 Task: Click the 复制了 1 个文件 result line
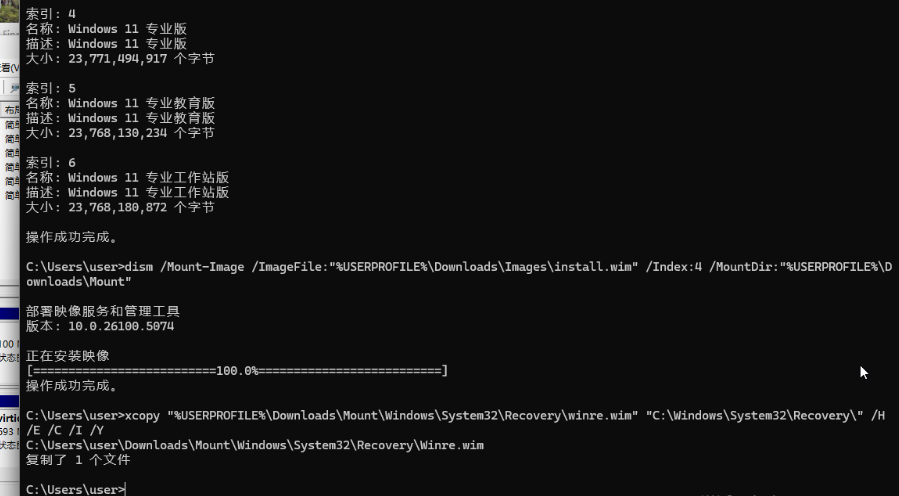tap(78, 460)
